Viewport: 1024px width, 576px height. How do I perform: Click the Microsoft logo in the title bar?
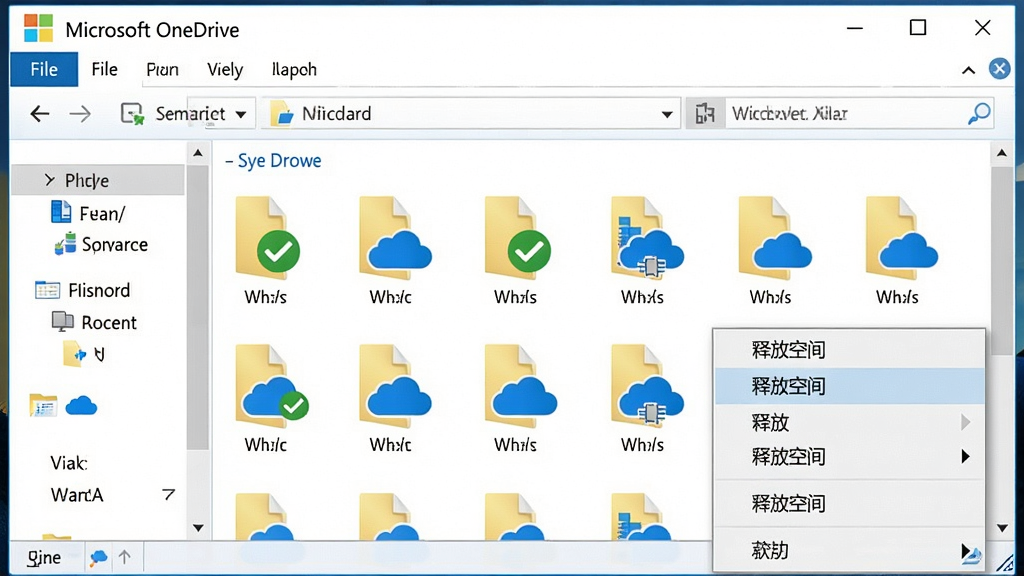click(x=39, y=29)
